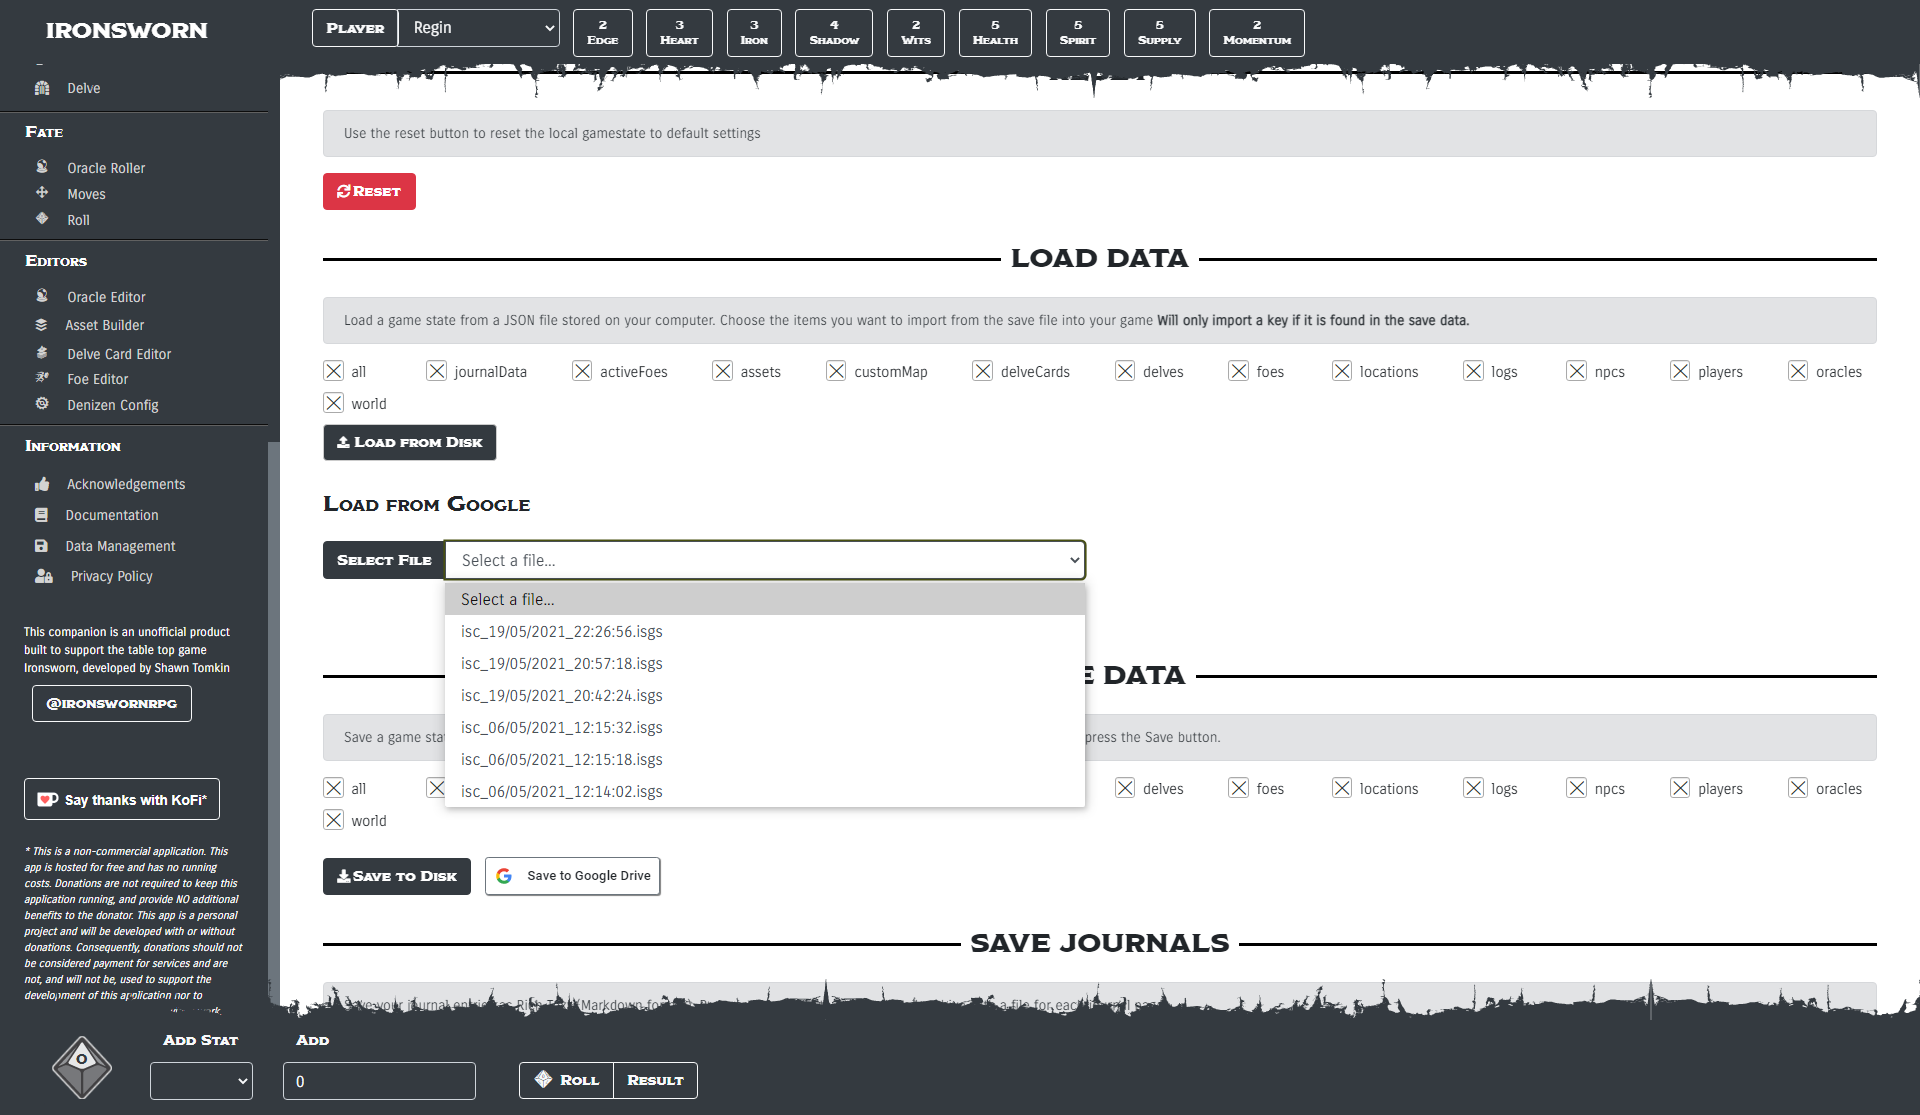
Task: Click the Health stat box
Action: tap(995, 33)
